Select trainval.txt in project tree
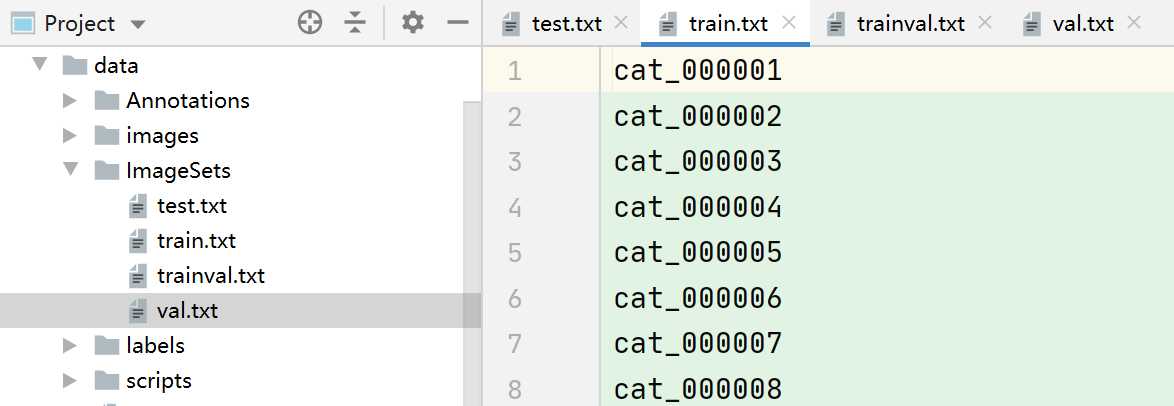This screenshot has width=1174, height=406. coord(210,276)
